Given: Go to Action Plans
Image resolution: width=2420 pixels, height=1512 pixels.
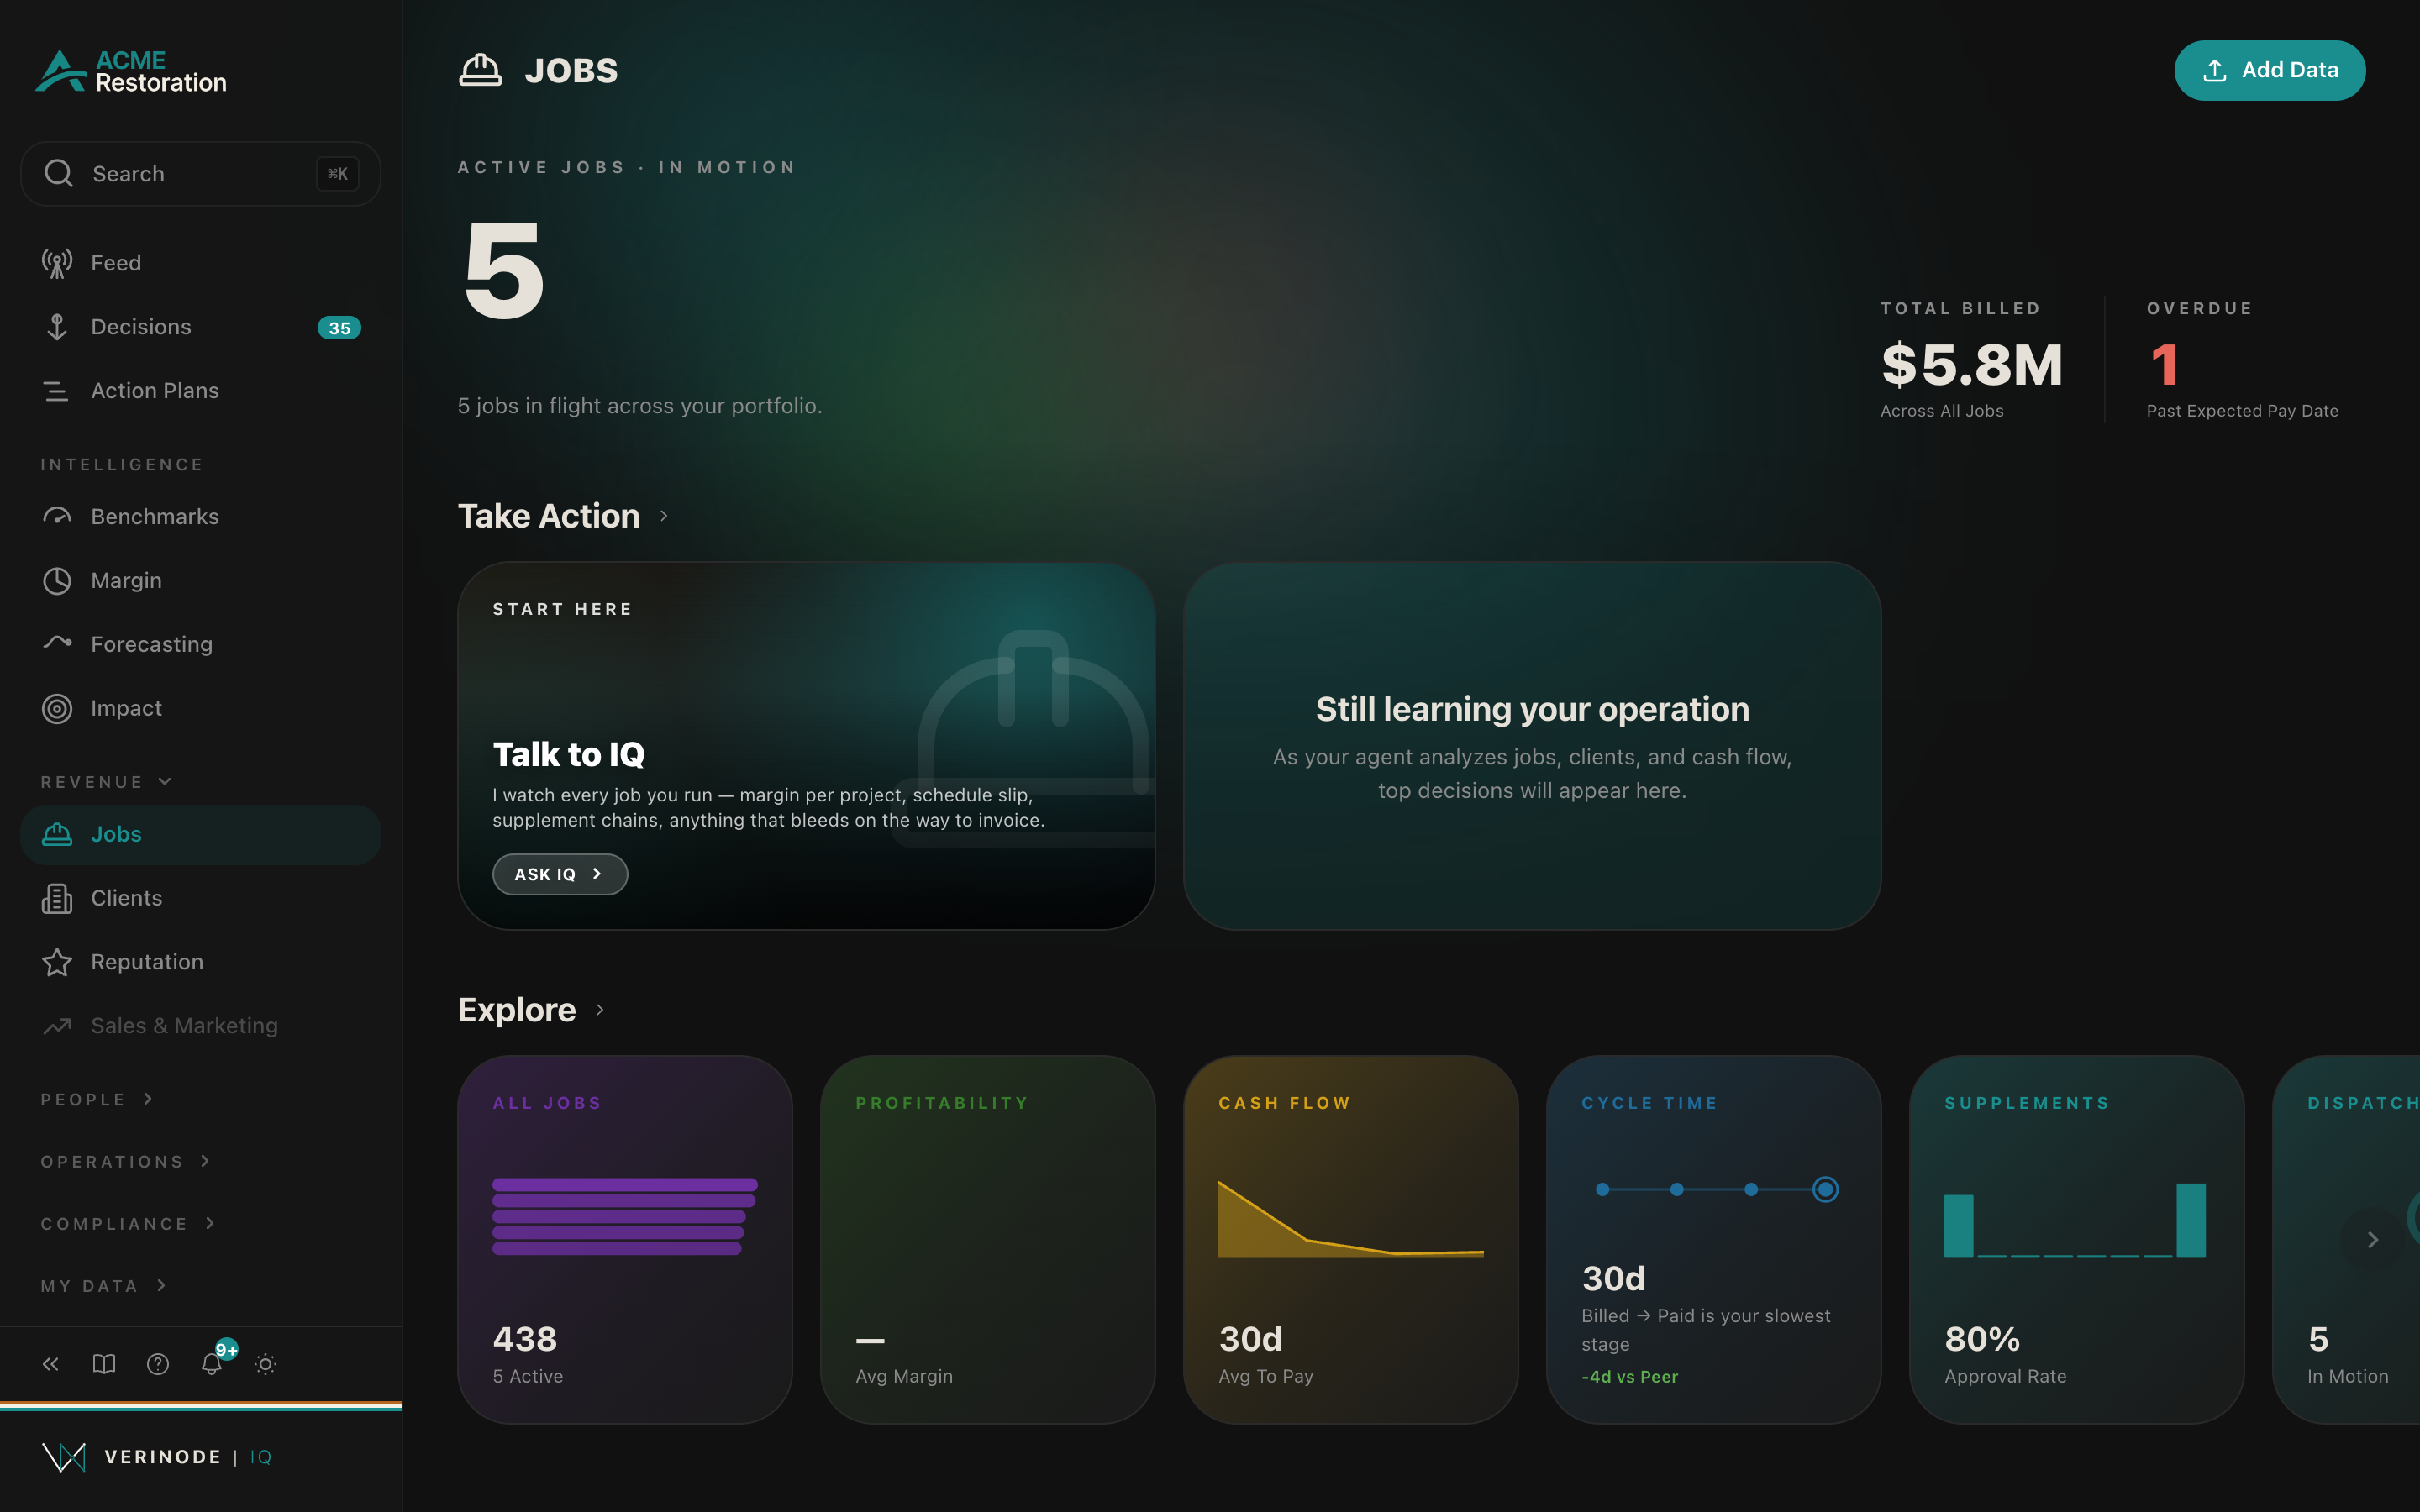Looking at the screenshot, I should tap(200, 391).
